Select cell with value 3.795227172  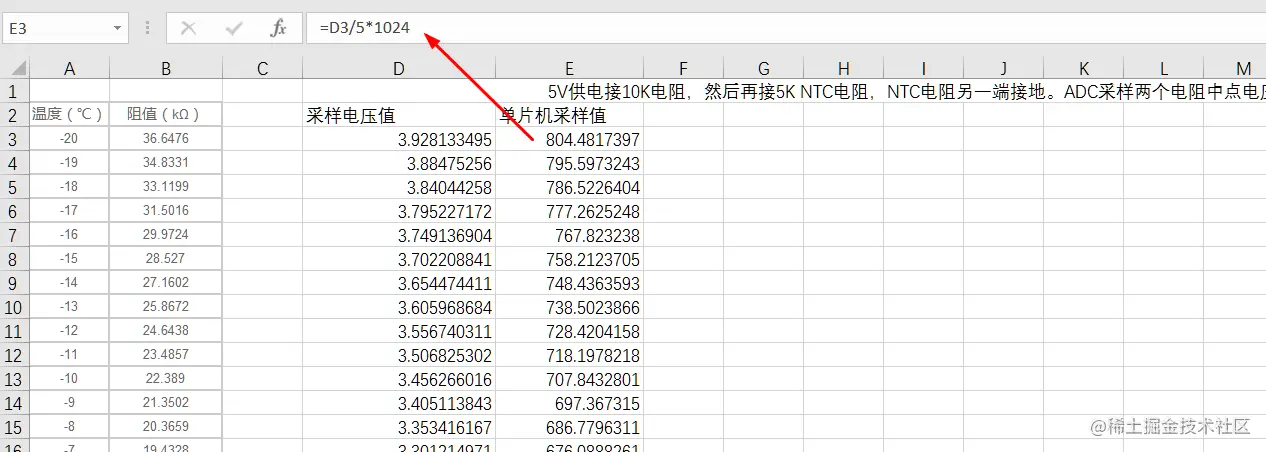pyautogui.click(x=399, y=211)
